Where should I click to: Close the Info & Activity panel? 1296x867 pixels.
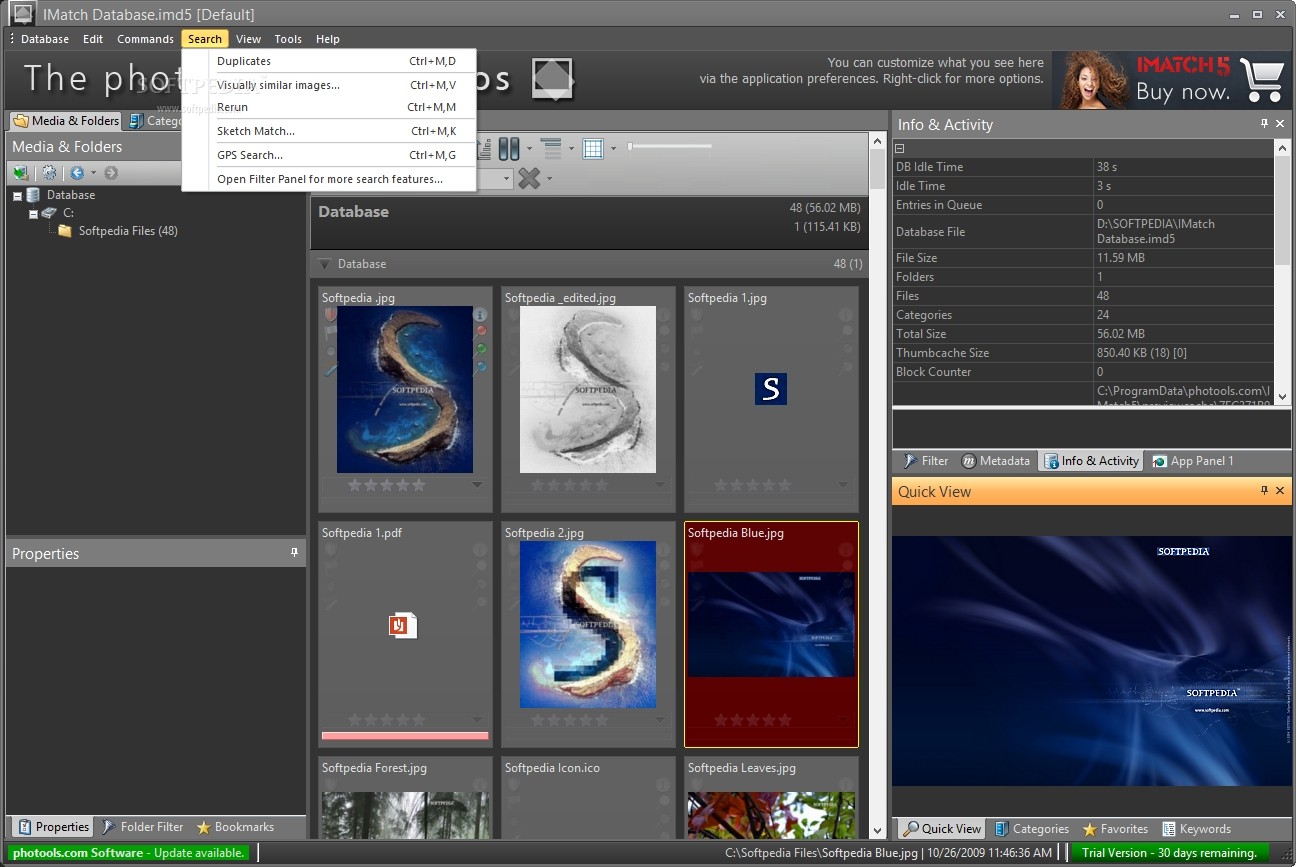[1280, 124]
